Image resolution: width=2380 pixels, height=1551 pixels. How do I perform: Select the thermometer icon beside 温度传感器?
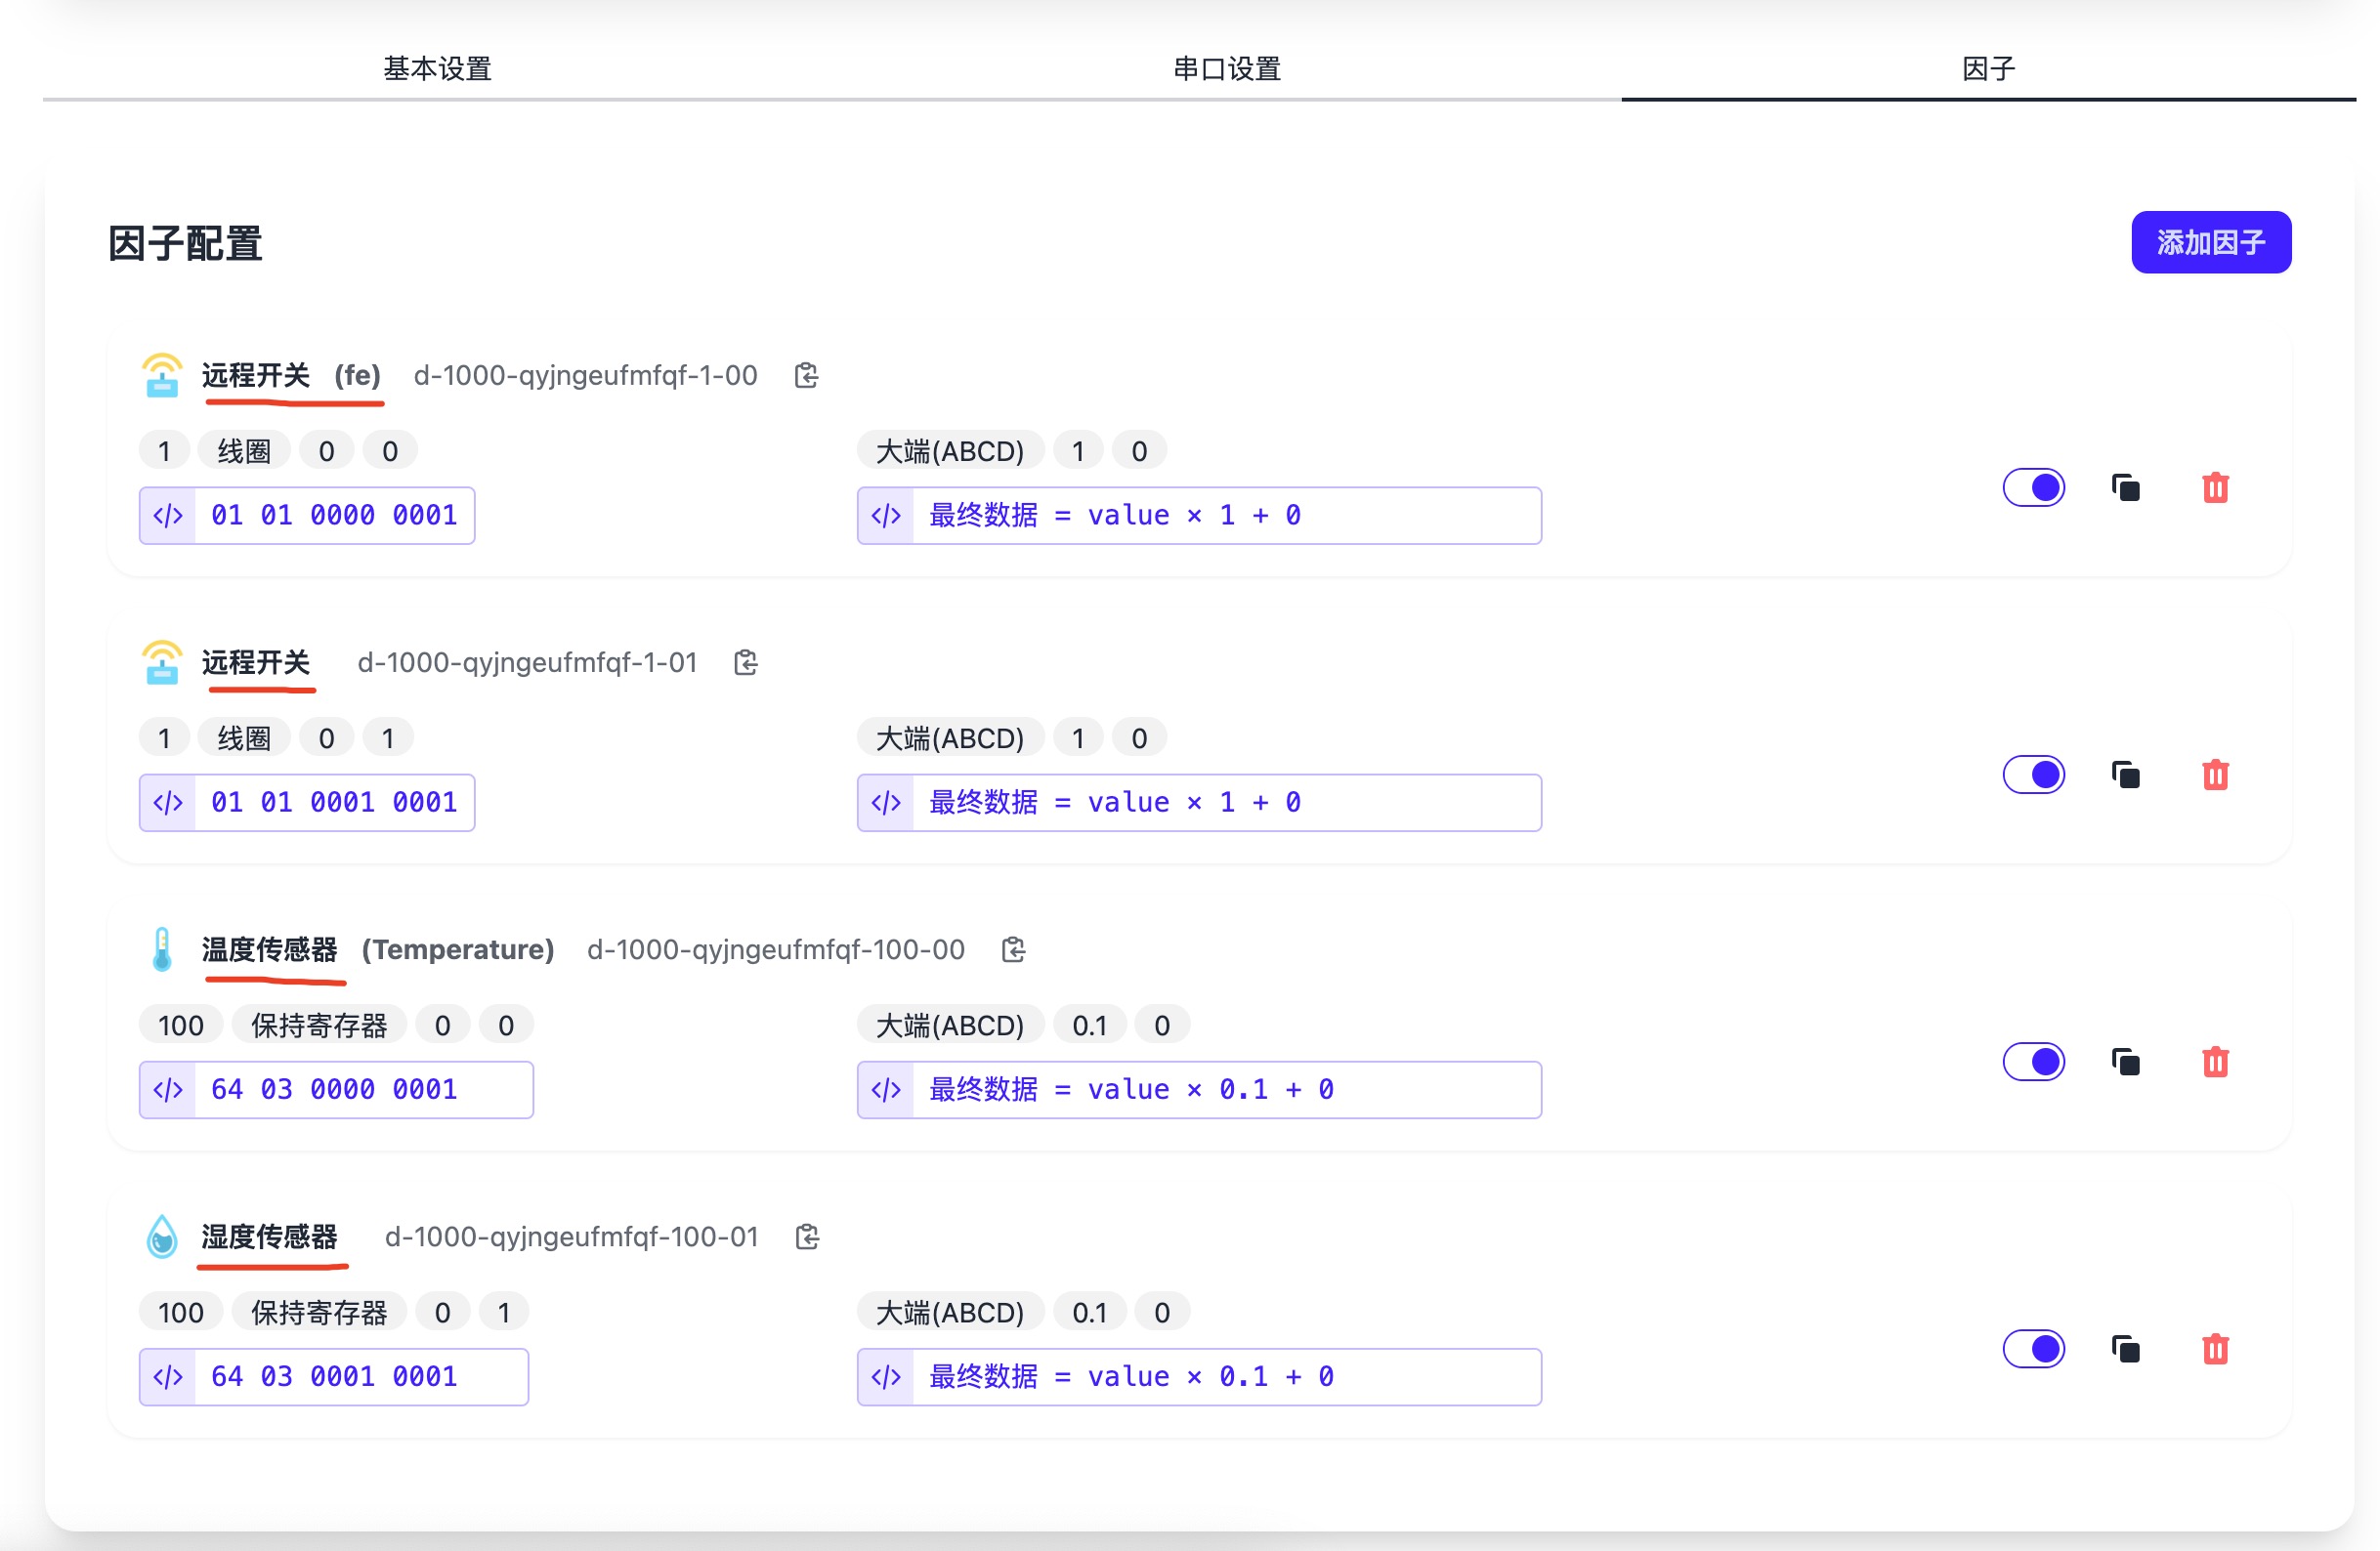[162, 948]
